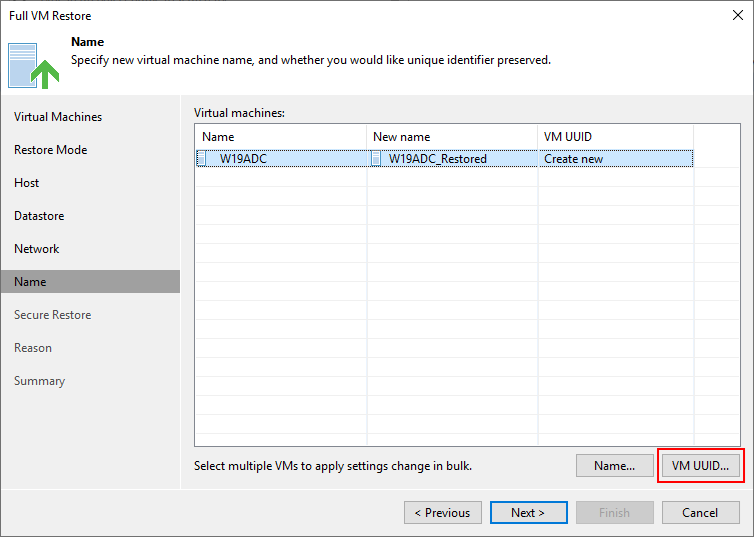Screen dimensions: 754x537
Task: Open the Datastore step in sidebar
Action: 39,216
